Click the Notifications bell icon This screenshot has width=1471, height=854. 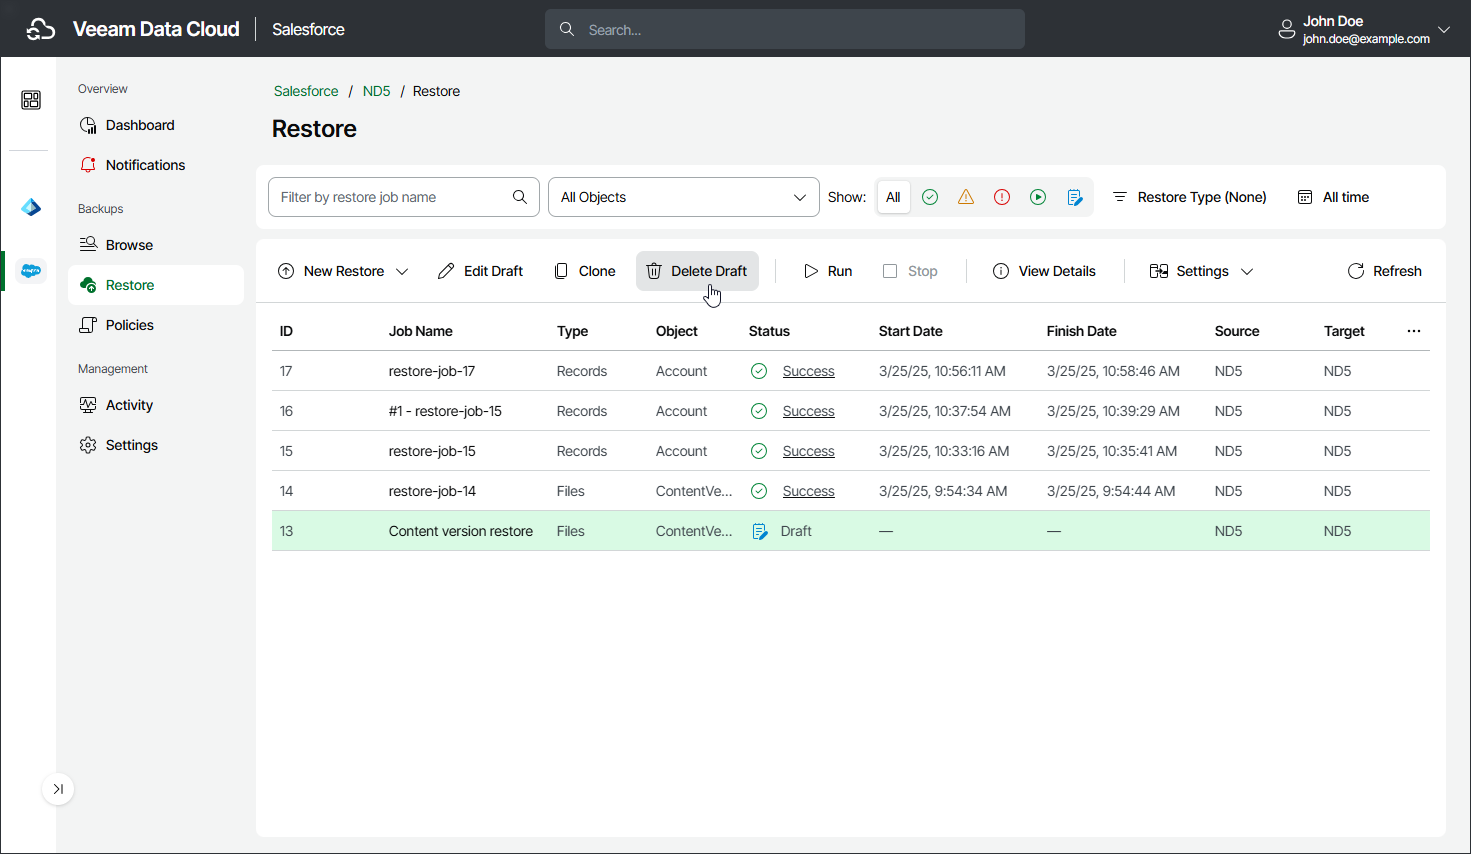pos(88,165)
